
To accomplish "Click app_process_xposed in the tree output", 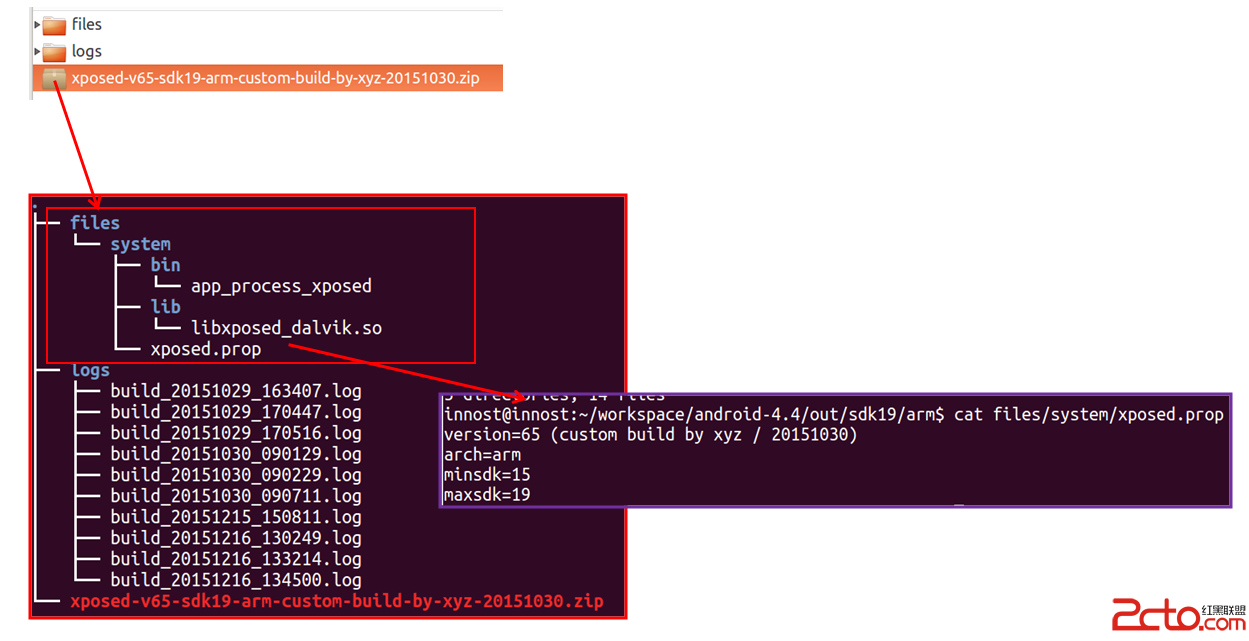I will tap(281, 286).
